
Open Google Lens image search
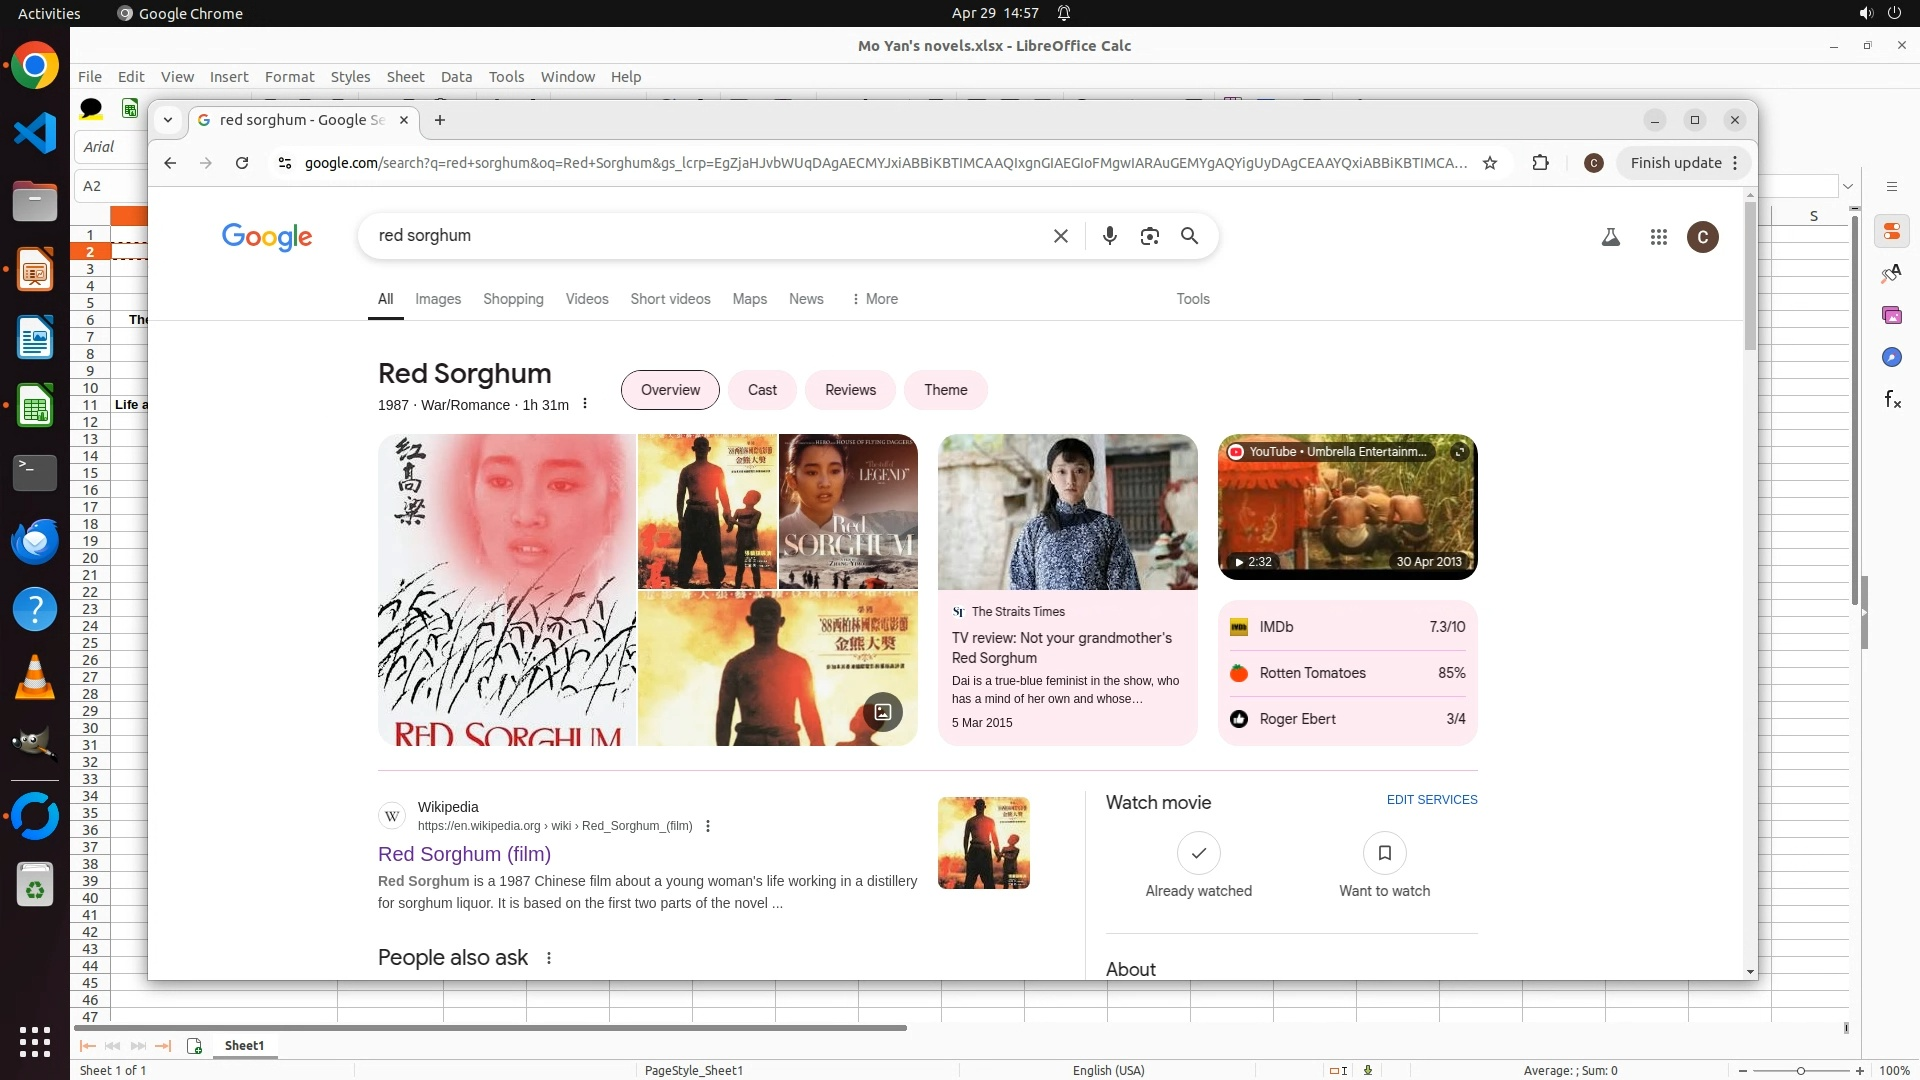point(1149,236)
